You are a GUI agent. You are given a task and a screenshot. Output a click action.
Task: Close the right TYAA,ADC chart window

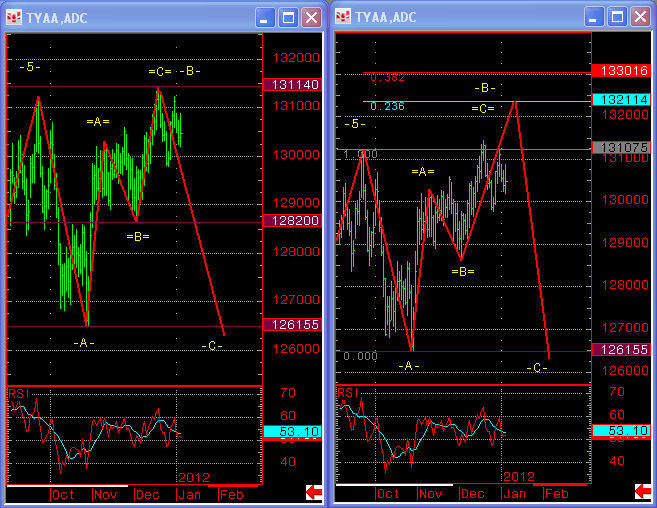[641, 17]
